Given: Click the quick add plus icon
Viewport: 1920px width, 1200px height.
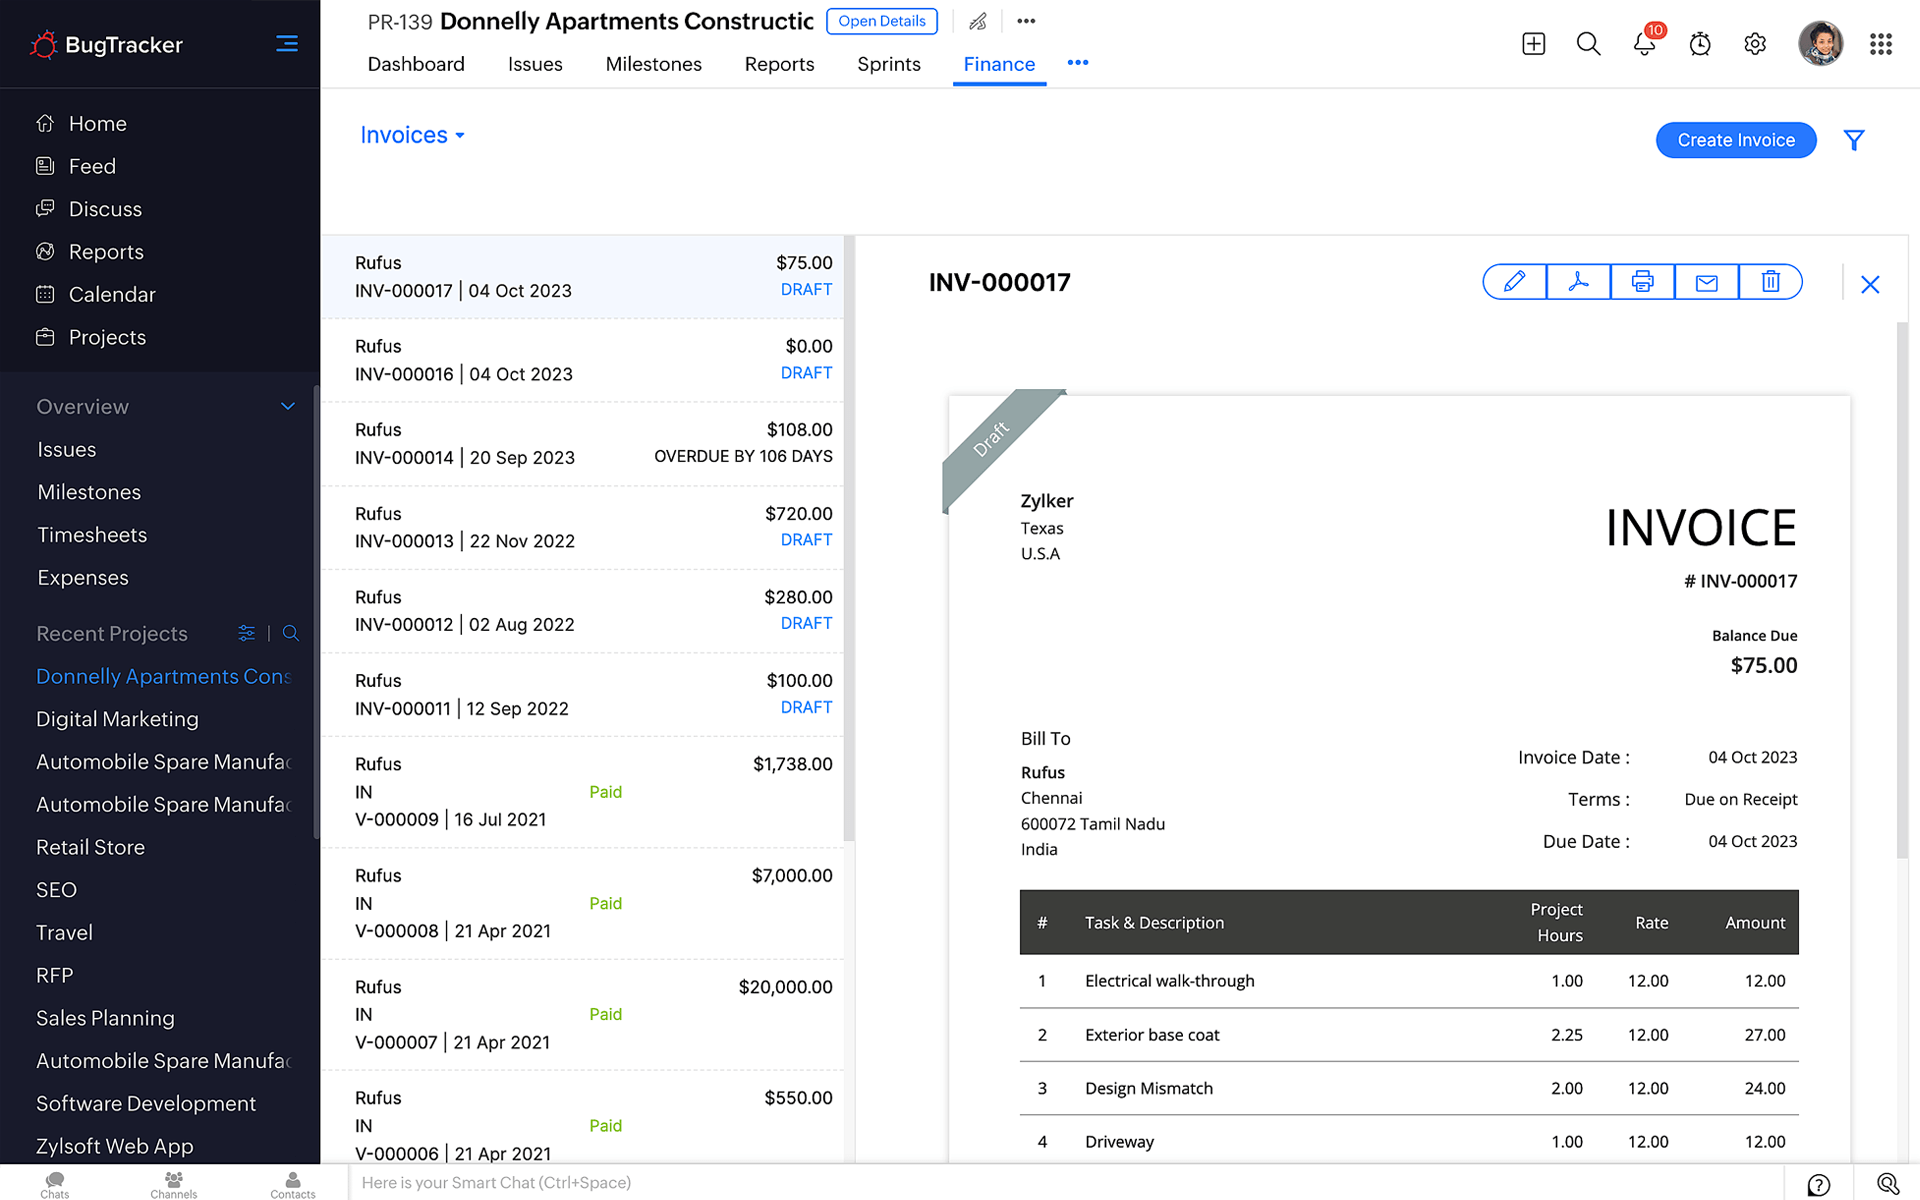Looking at the screenshot, I should pos(1533,44).
